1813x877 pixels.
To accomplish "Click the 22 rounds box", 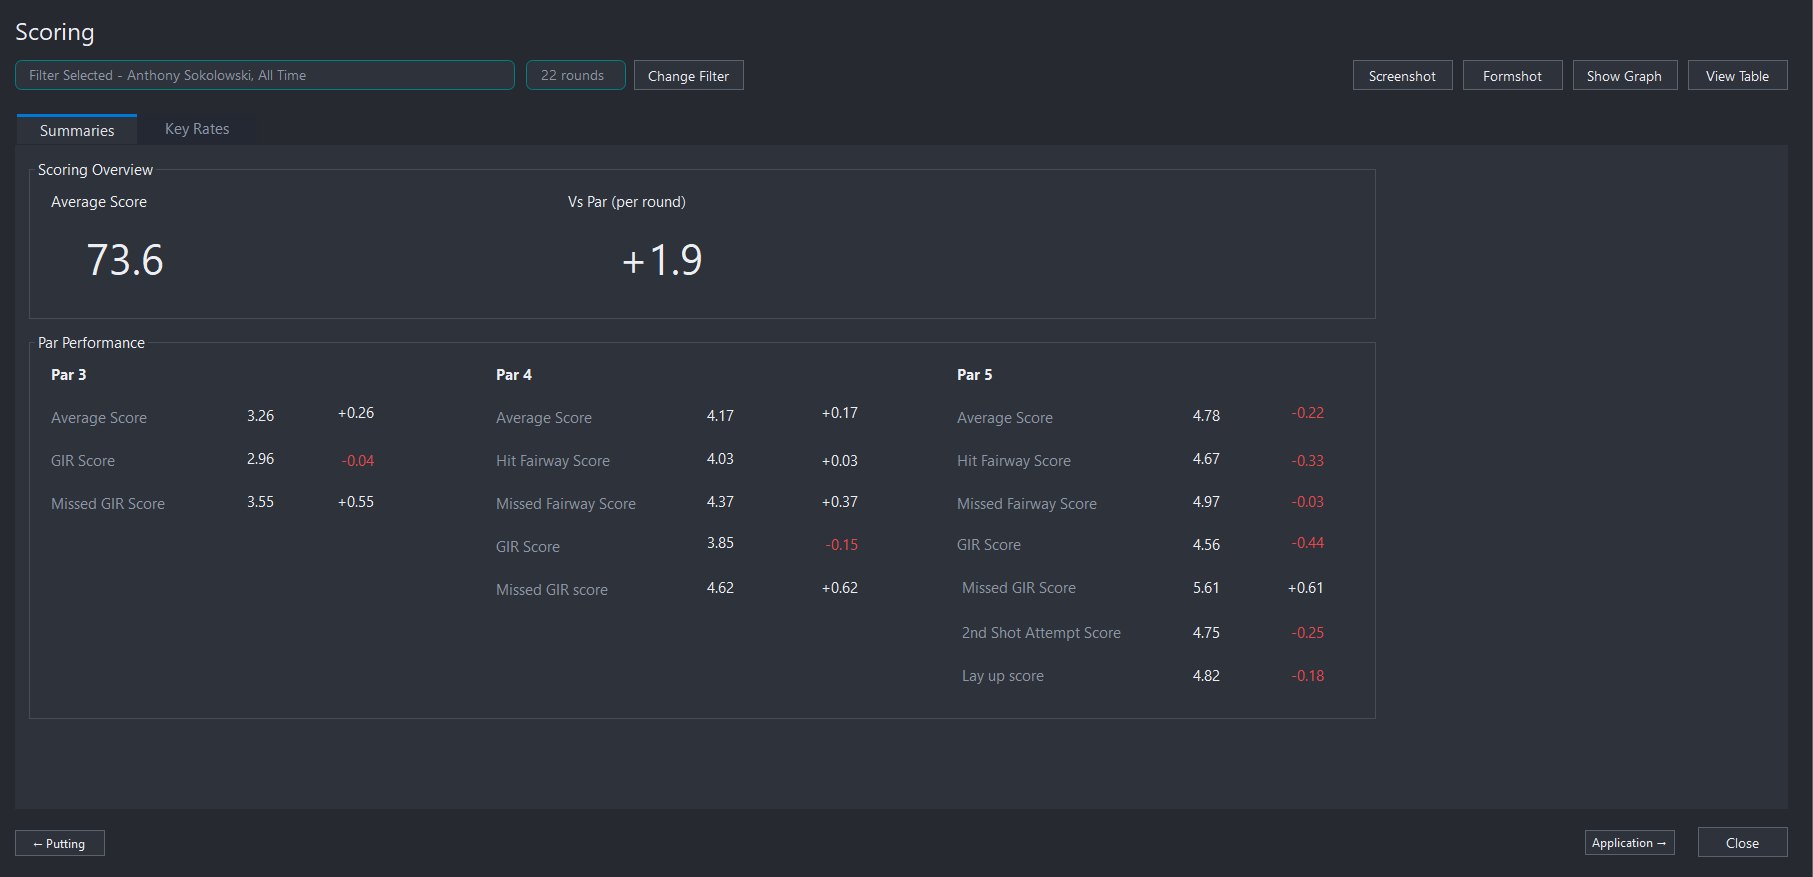I will tap(576, 75).
